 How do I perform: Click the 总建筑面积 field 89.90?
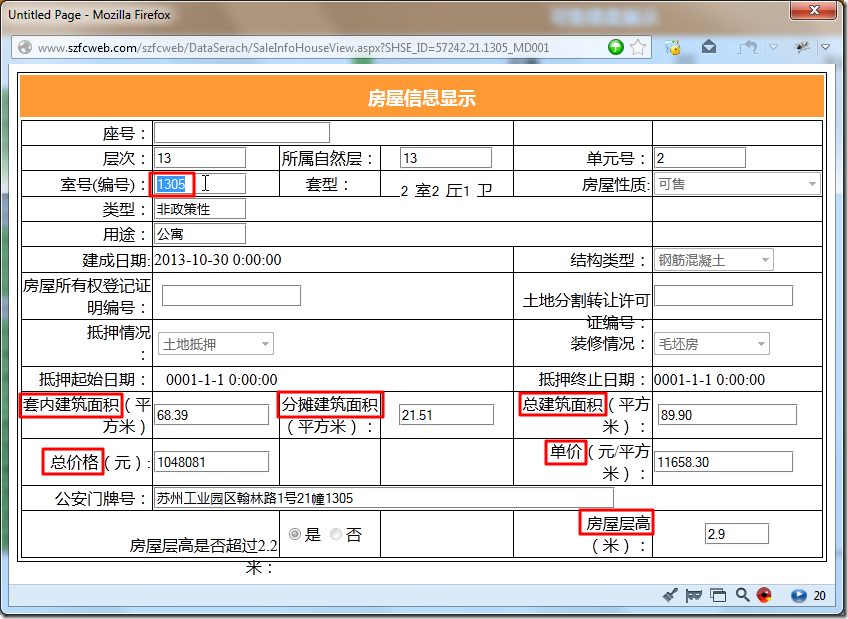(x=727, y=415)
